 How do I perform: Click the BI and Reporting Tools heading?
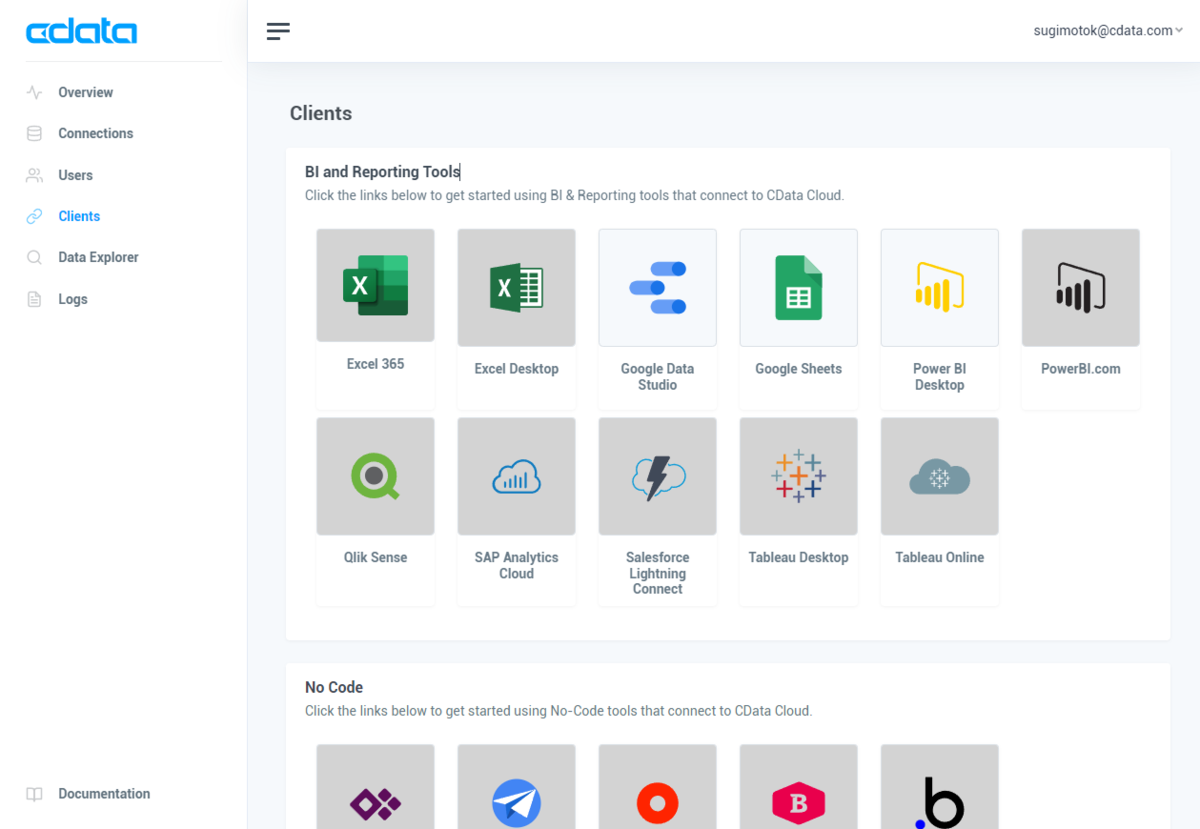pos(382,172)
